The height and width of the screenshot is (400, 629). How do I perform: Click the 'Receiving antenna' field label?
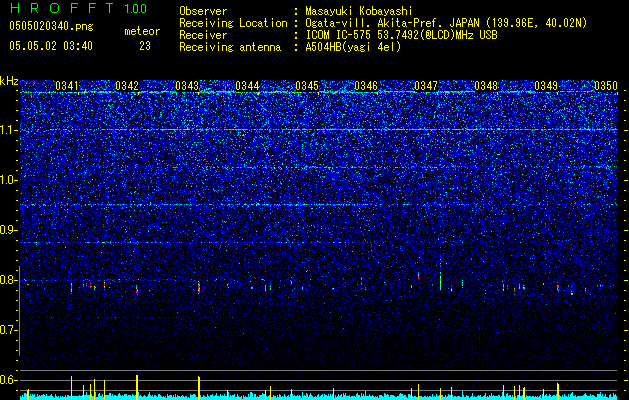230,47
